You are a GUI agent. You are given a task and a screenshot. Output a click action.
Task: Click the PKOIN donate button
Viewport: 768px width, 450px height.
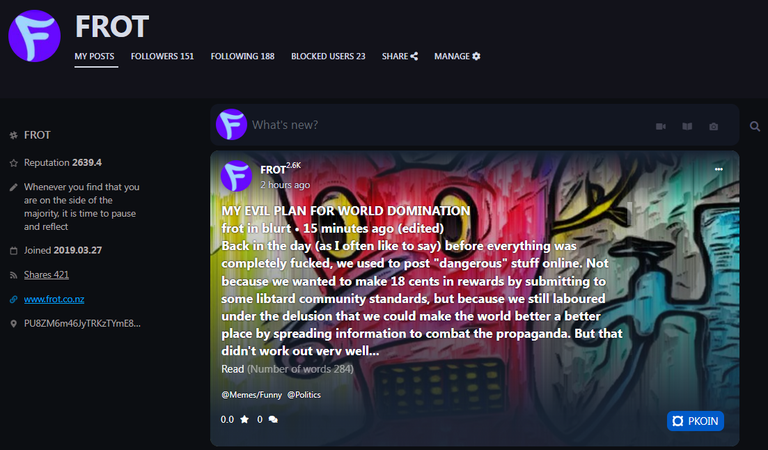[x=695, y=421]
